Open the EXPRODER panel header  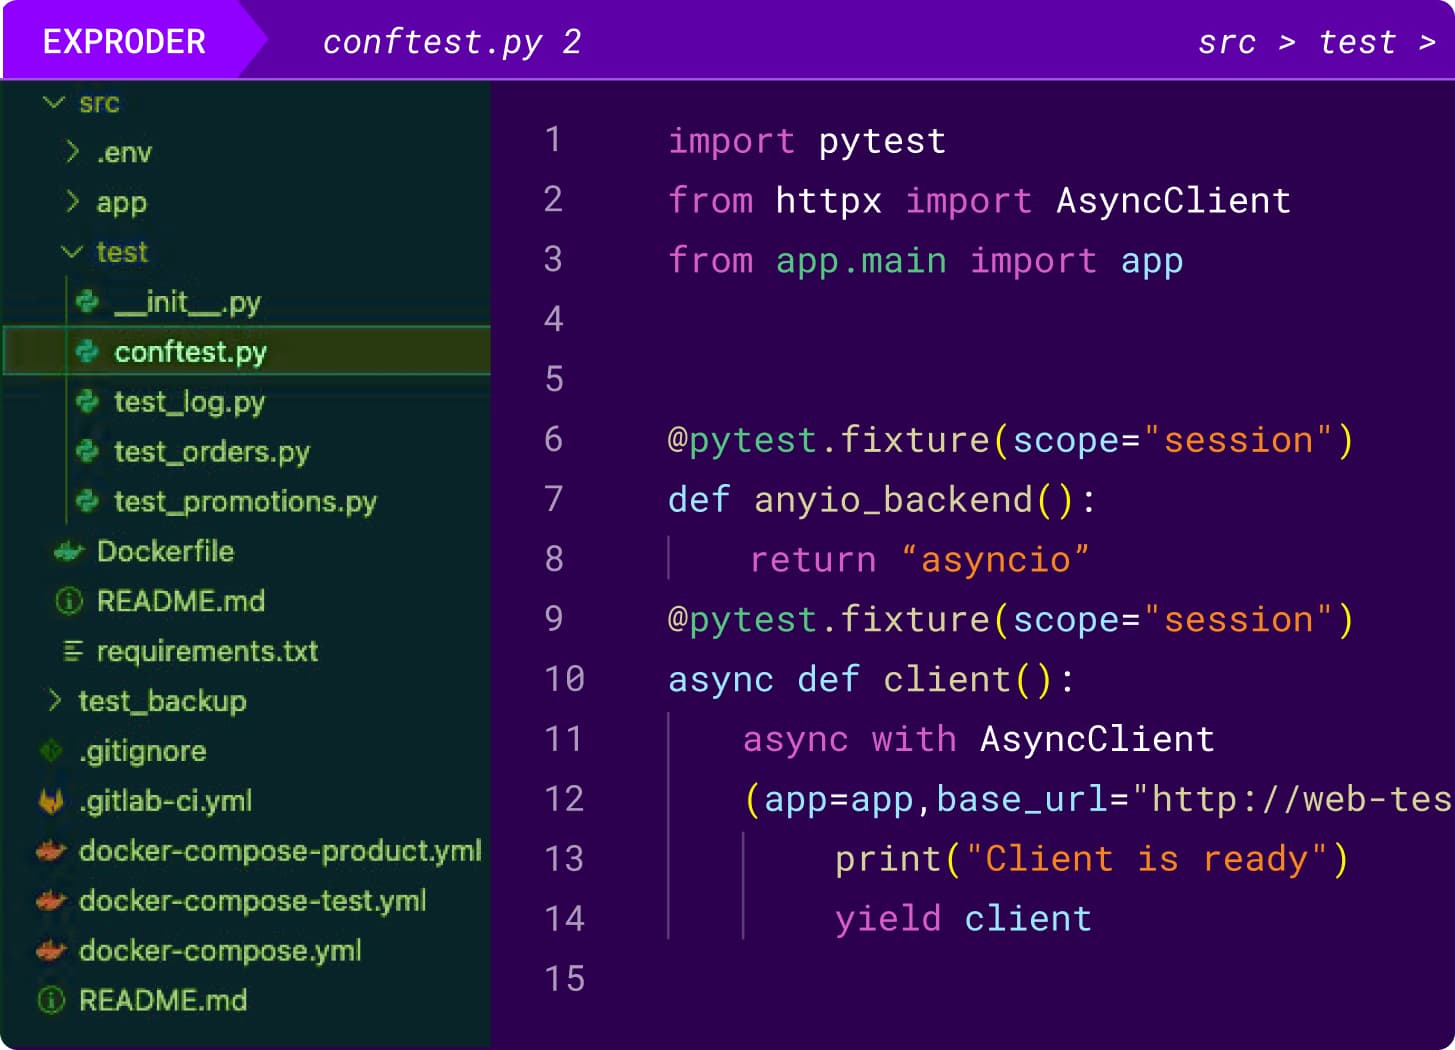[124, 42]
